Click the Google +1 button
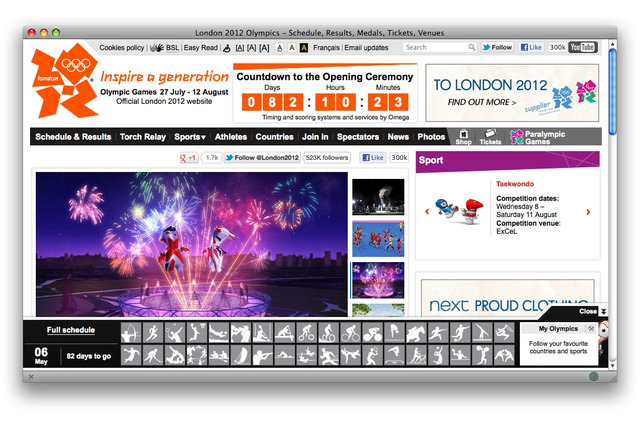 pos(188,158)
